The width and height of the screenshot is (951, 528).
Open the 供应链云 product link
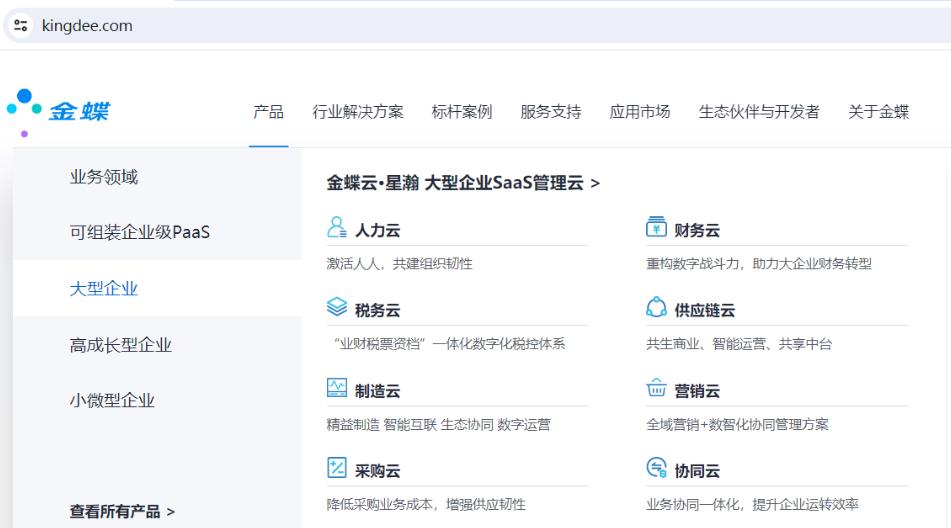704,310
